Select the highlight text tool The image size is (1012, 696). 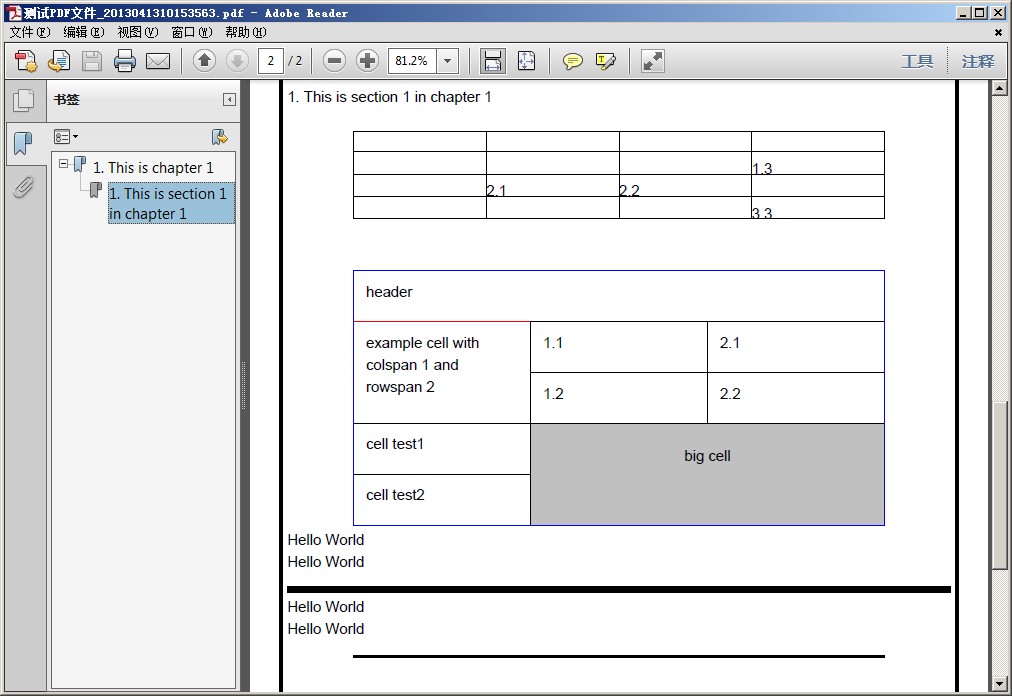click(x=605, y=61)
